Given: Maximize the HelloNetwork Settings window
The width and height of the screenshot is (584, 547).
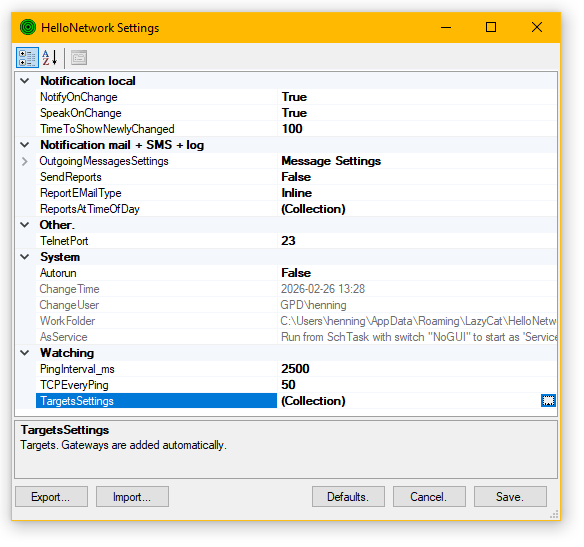Looking at the screenshot, I should (x=491, y=27).
